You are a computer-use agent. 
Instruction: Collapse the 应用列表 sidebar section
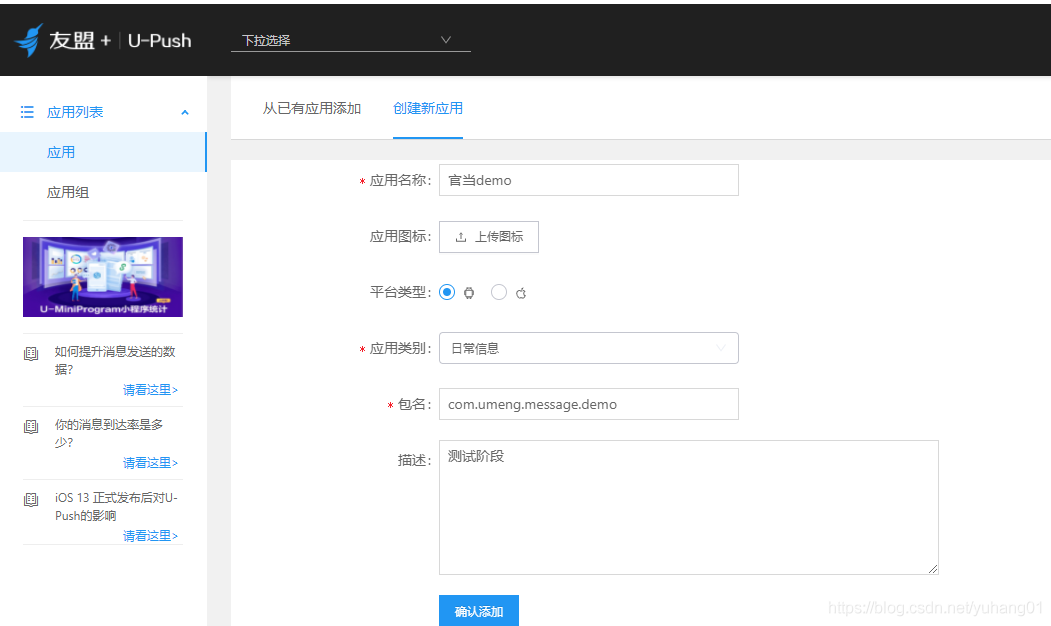click(185, 113)
